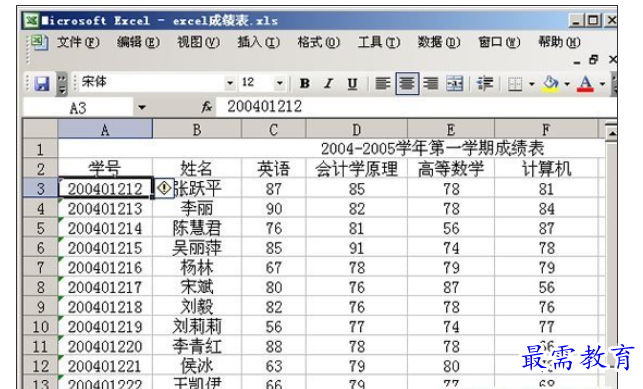Select column A header
Screen dimensions: 643x389
click(x=105, y=130)
